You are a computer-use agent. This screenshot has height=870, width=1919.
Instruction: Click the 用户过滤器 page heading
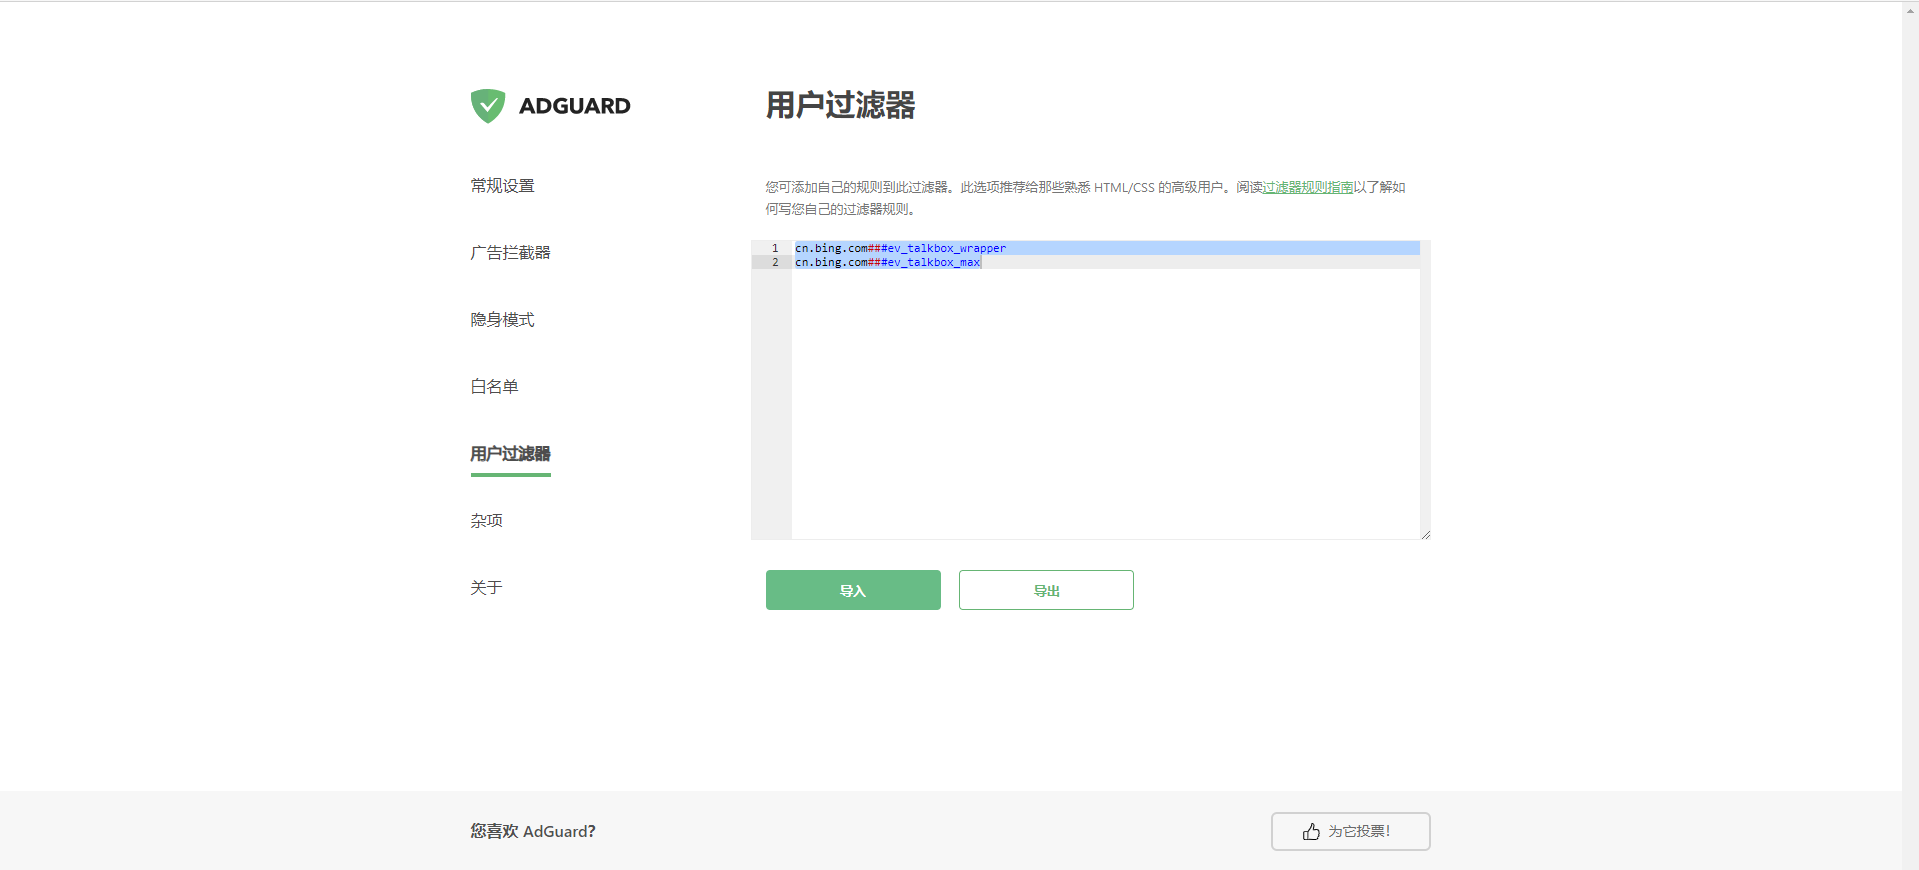841,105
